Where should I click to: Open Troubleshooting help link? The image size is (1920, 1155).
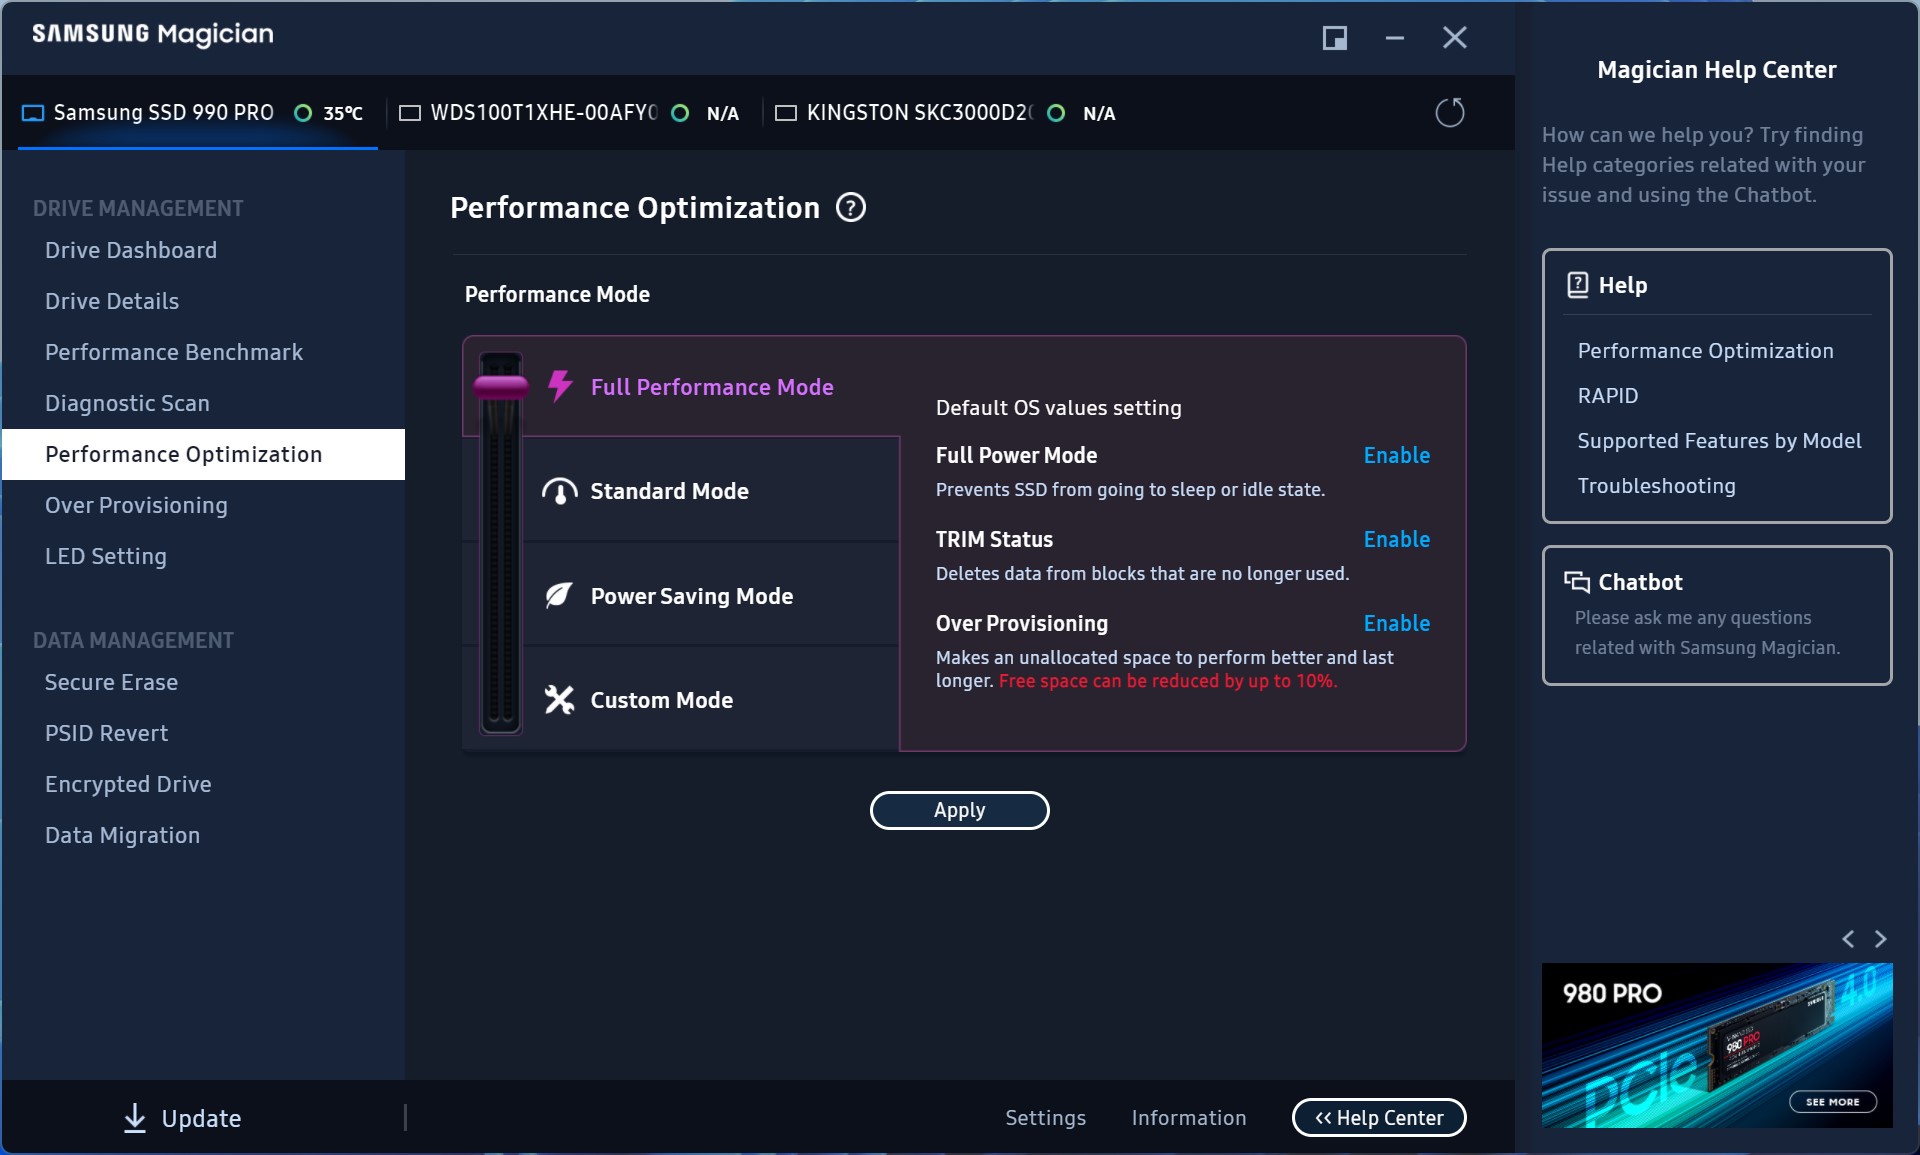[x=1656, y=486]
